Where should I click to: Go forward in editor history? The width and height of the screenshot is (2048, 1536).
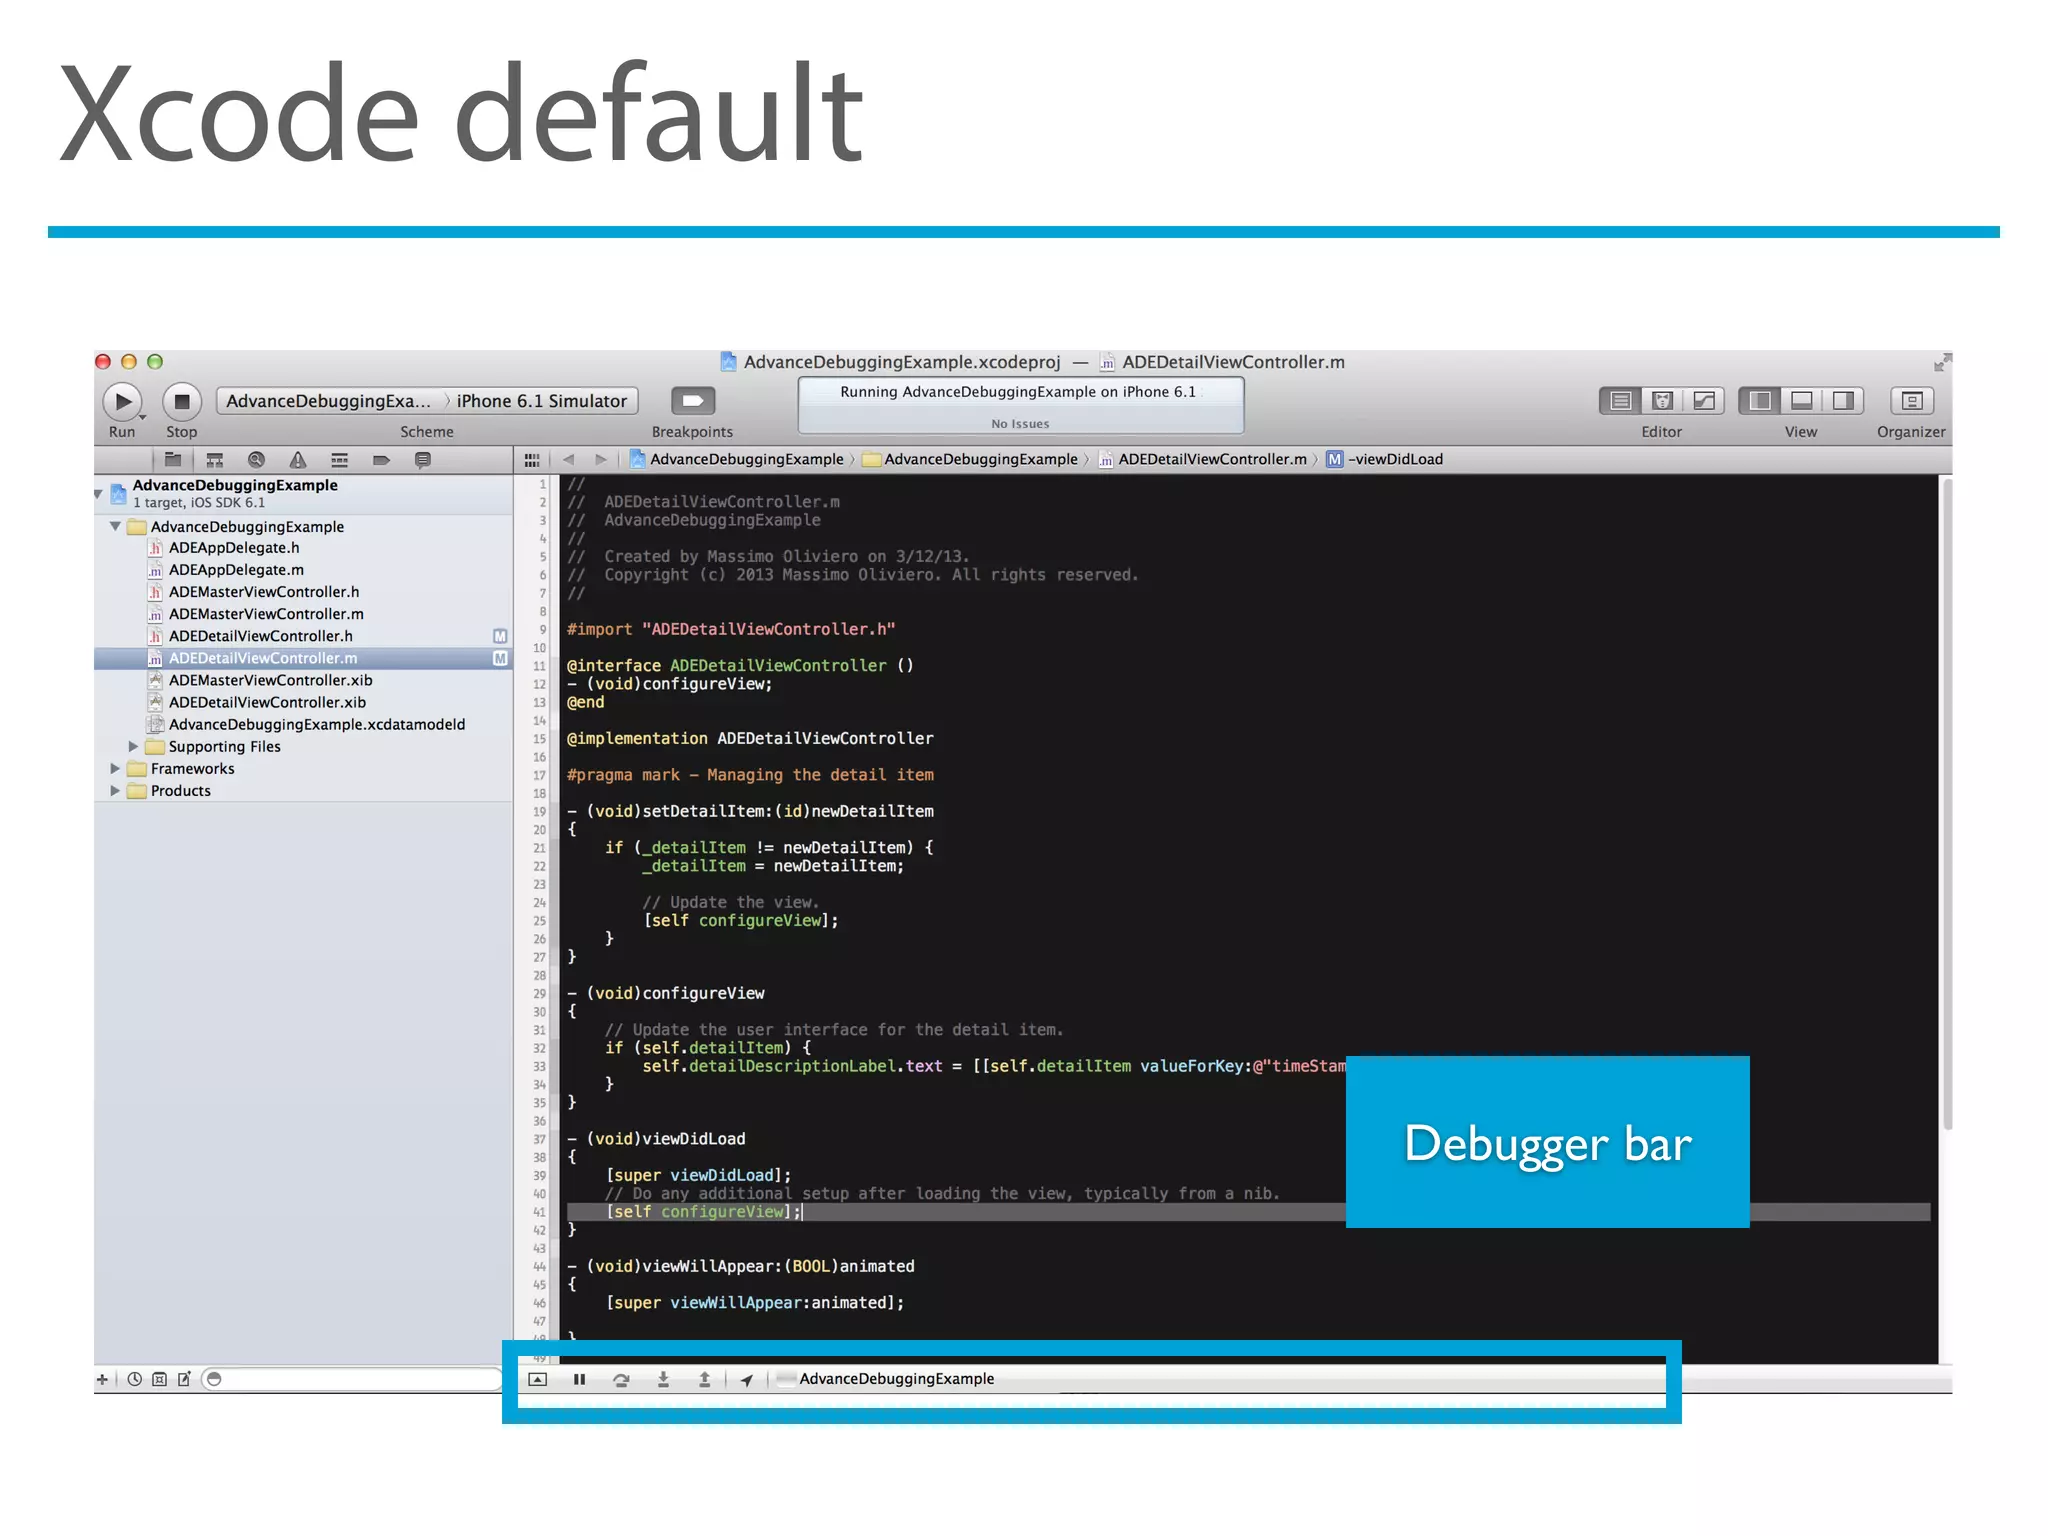pyautogui.click(x=600, y=460)
